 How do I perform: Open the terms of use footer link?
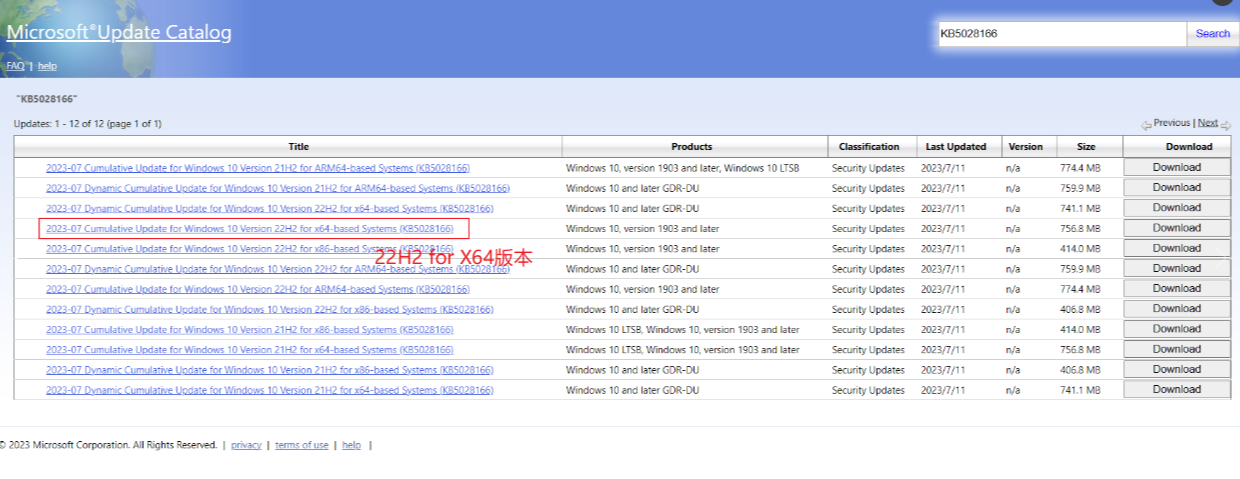point(302,445)
